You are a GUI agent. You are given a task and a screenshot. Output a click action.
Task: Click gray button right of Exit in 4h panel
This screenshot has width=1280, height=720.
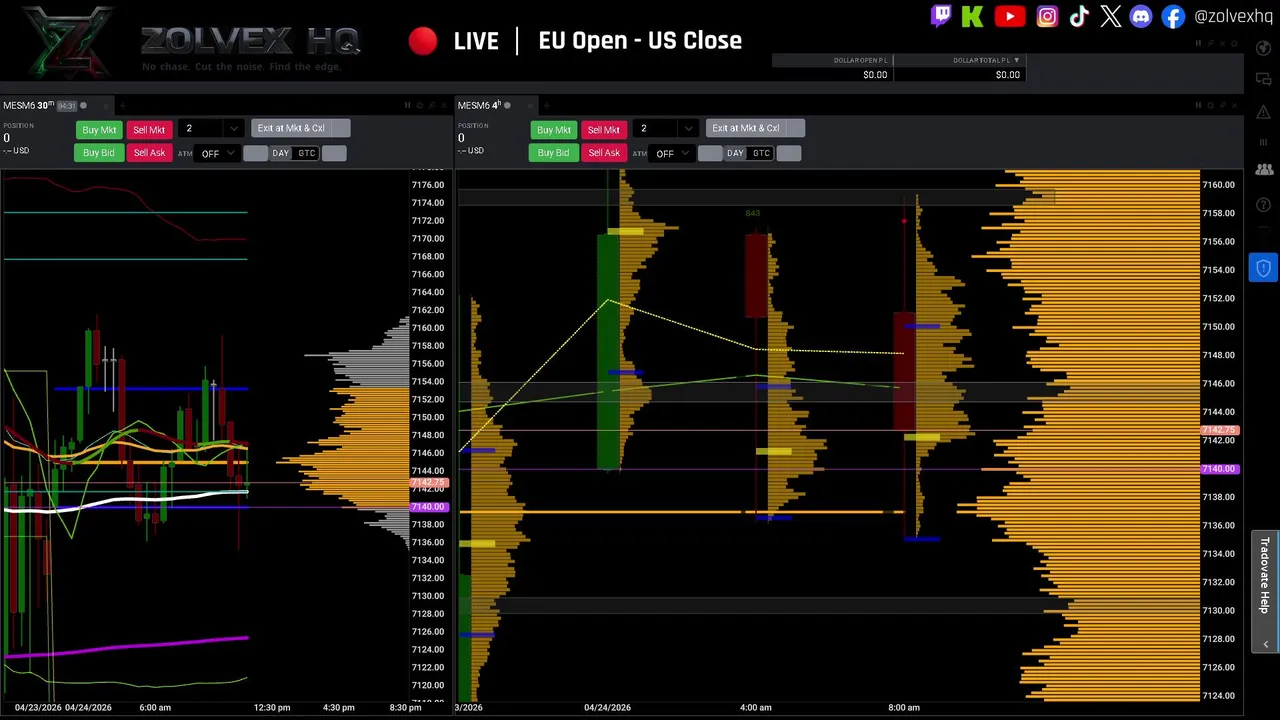coord(796,128)
